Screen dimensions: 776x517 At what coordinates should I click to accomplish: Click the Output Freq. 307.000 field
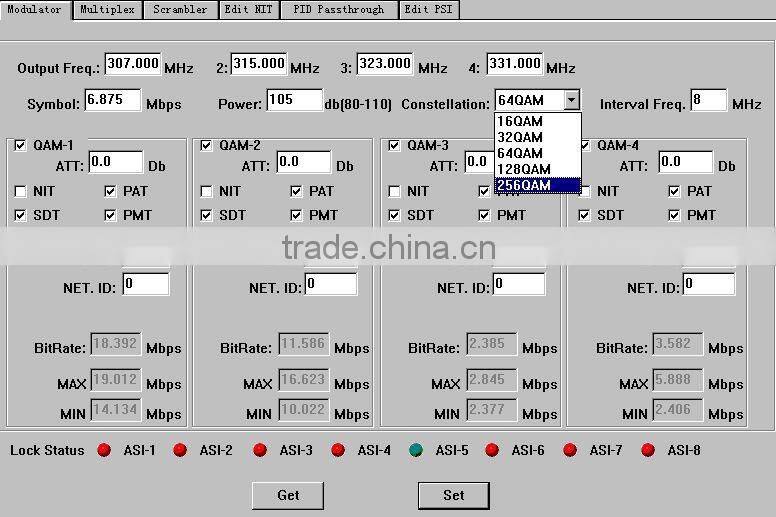click(133, 64)
